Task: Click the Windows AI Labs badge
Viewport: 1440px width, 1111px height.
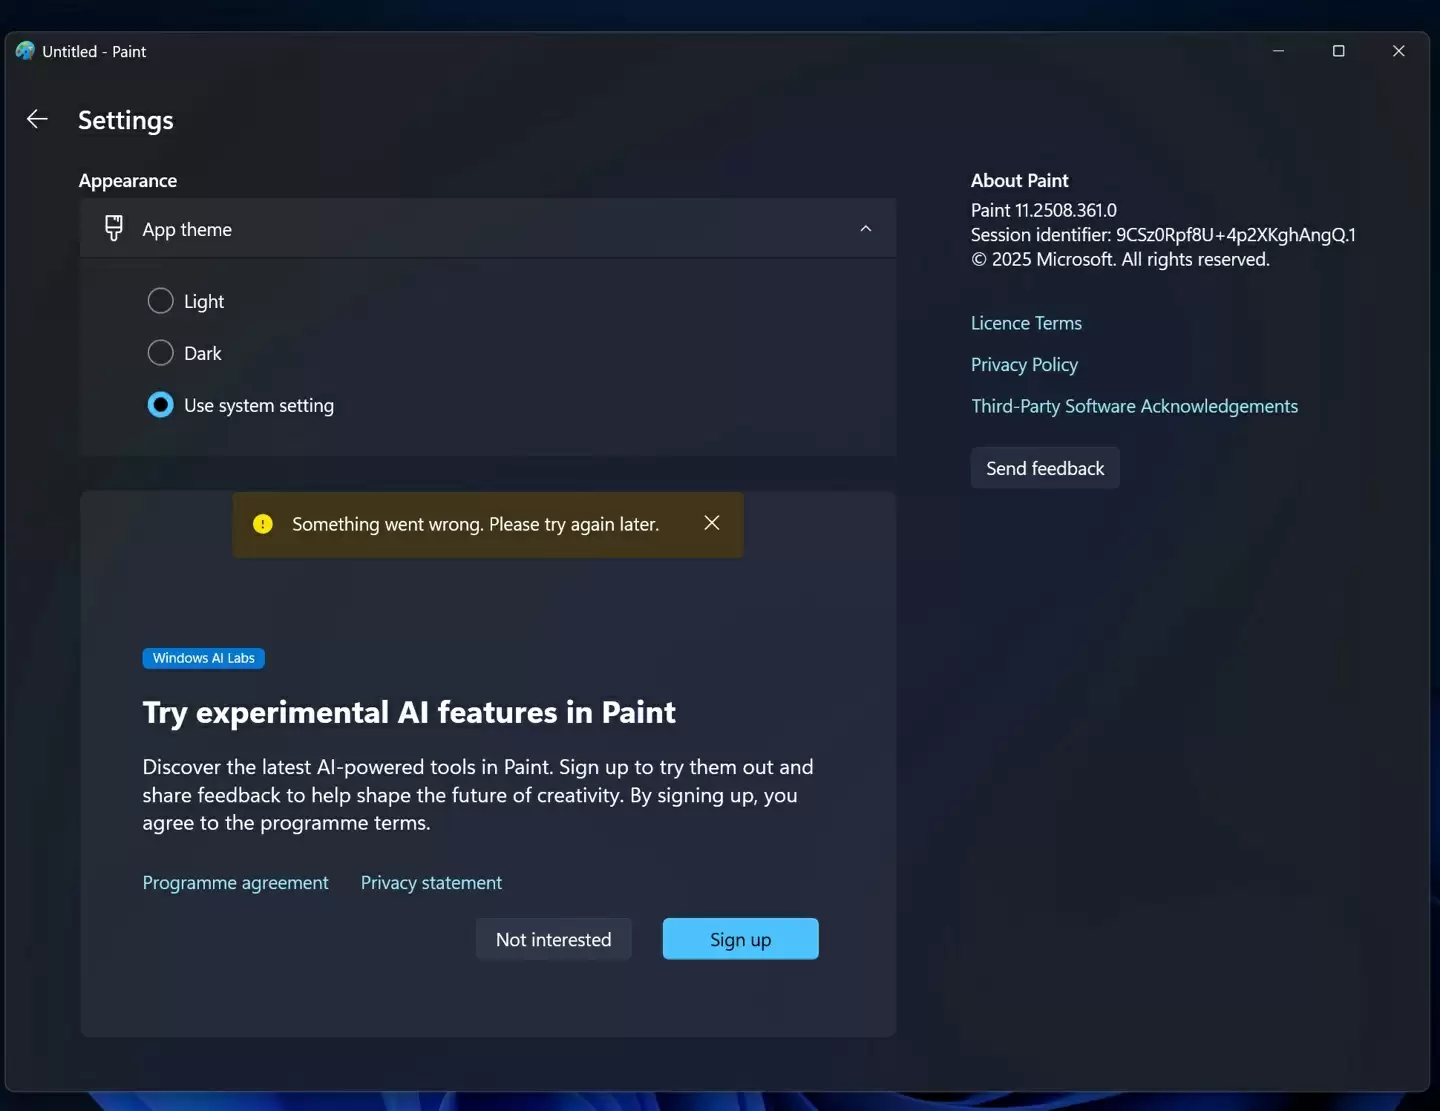Action: click(x=203, y=658)
